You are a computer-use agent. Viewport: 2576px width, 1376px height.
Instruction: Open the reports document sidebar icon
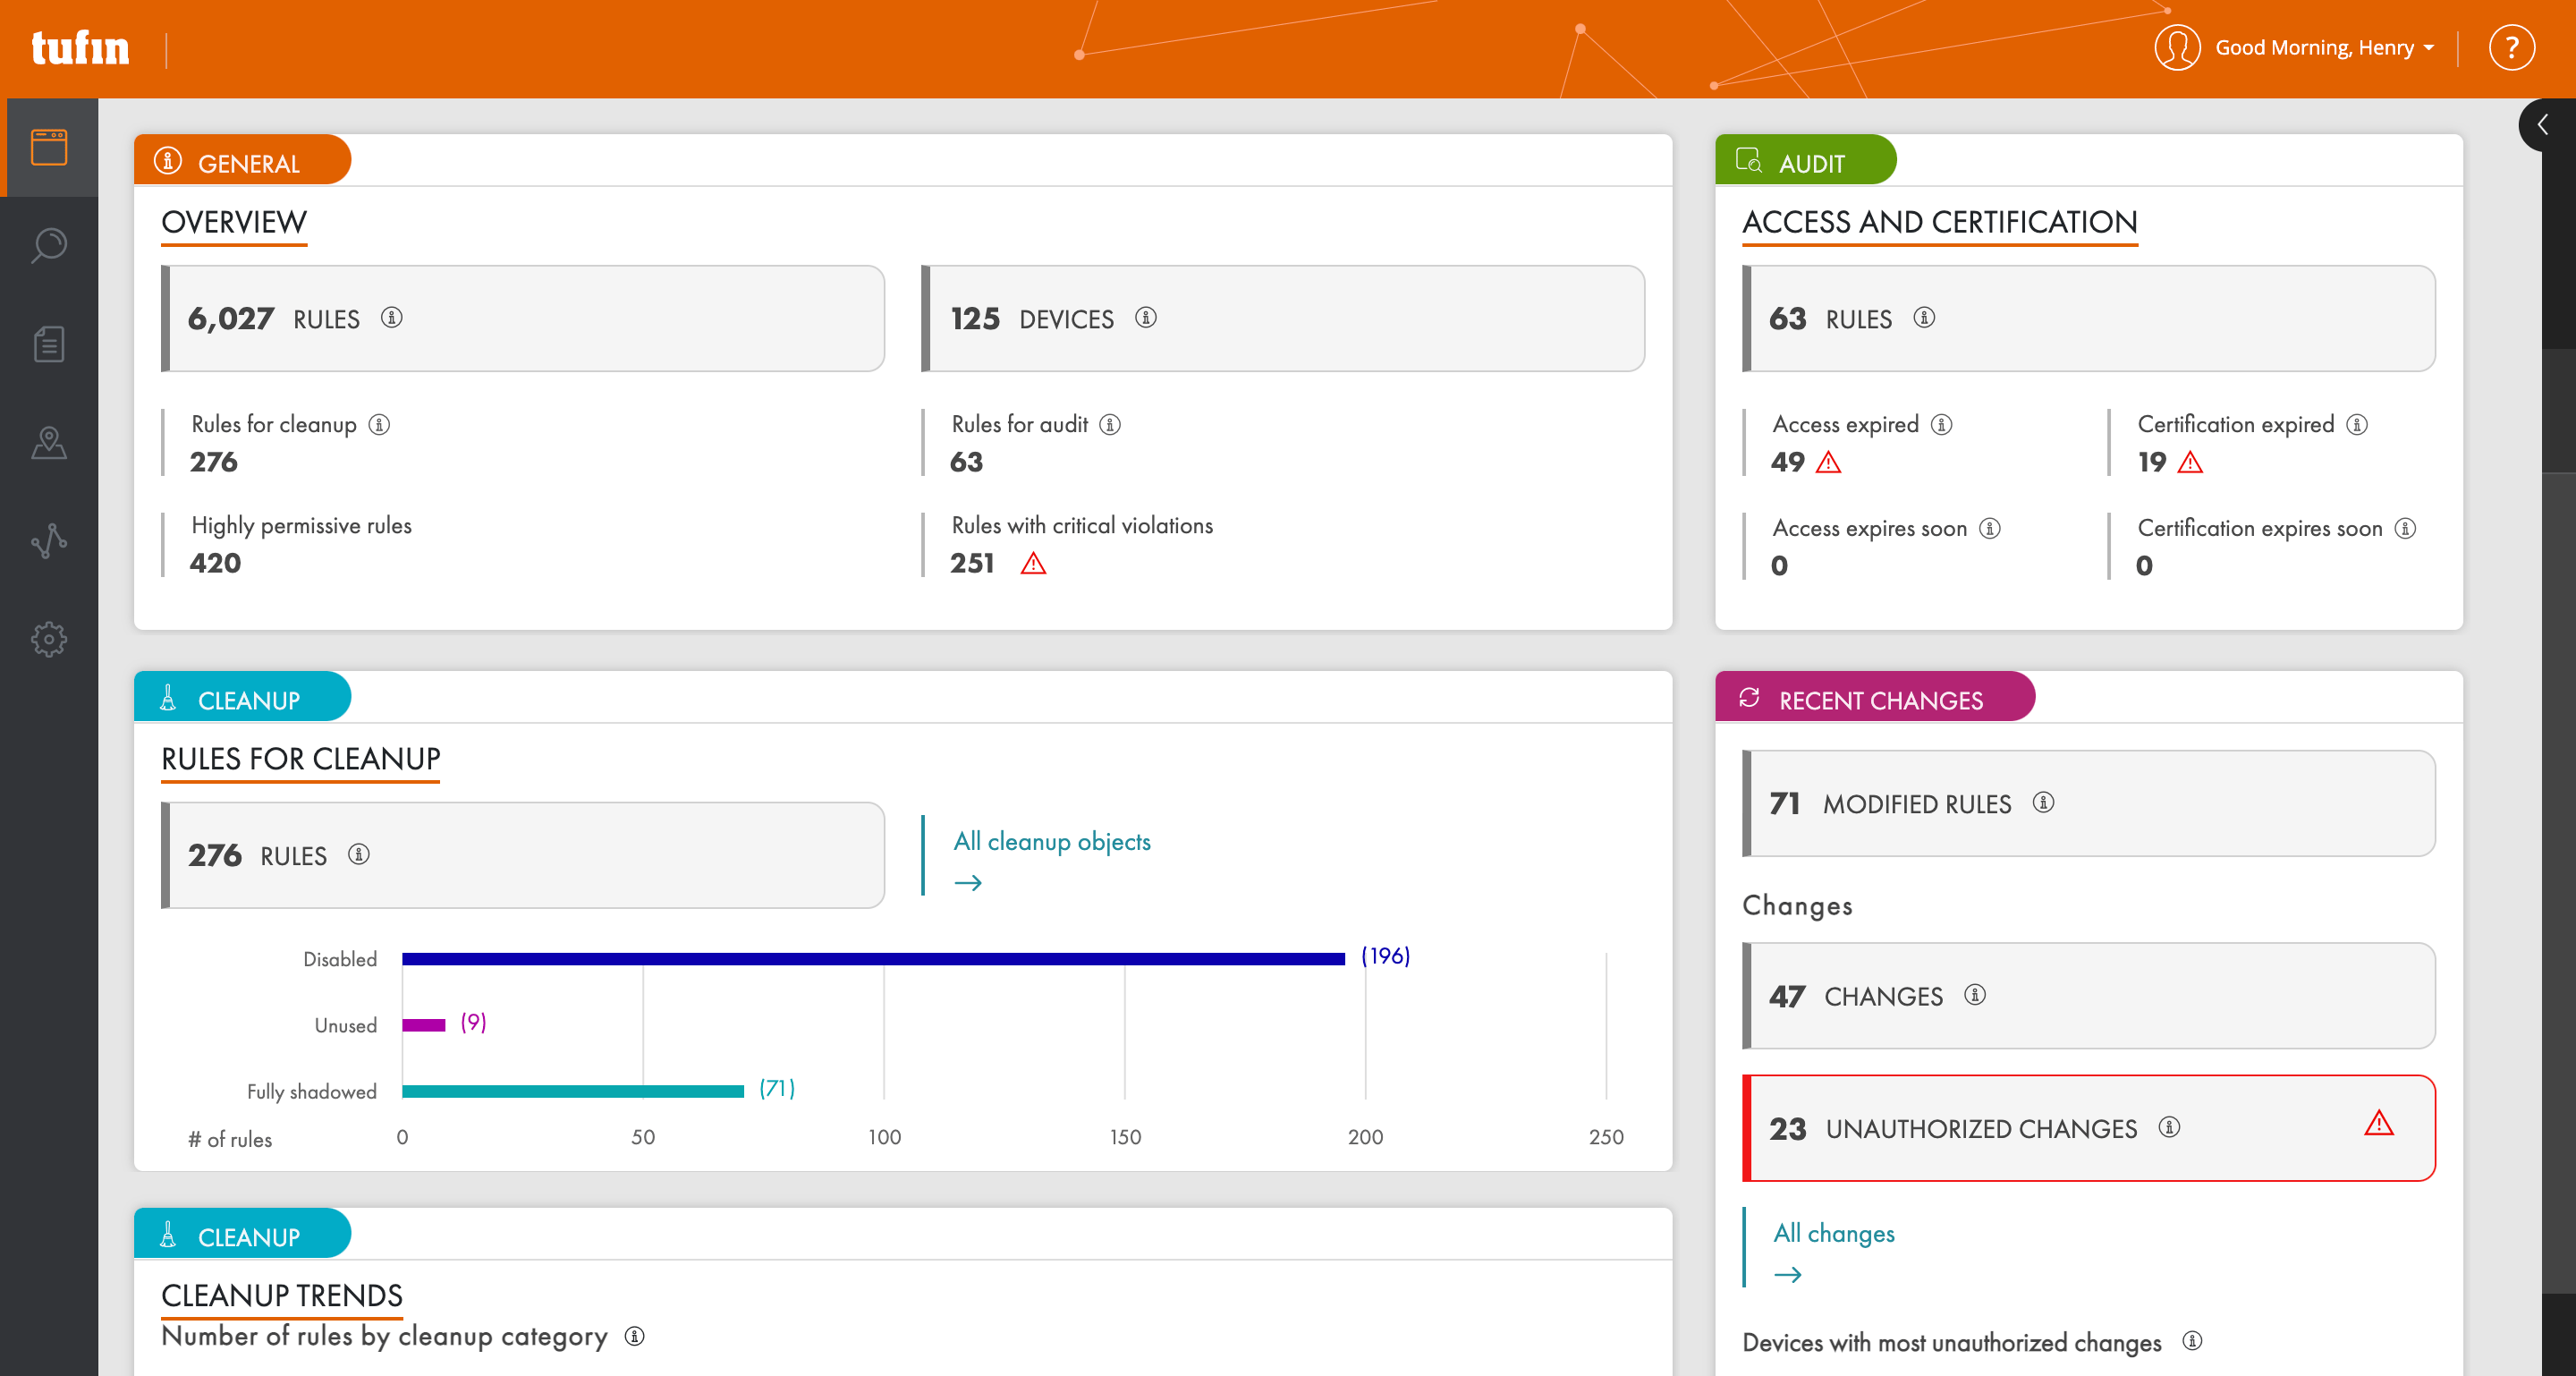click(49, 344)
